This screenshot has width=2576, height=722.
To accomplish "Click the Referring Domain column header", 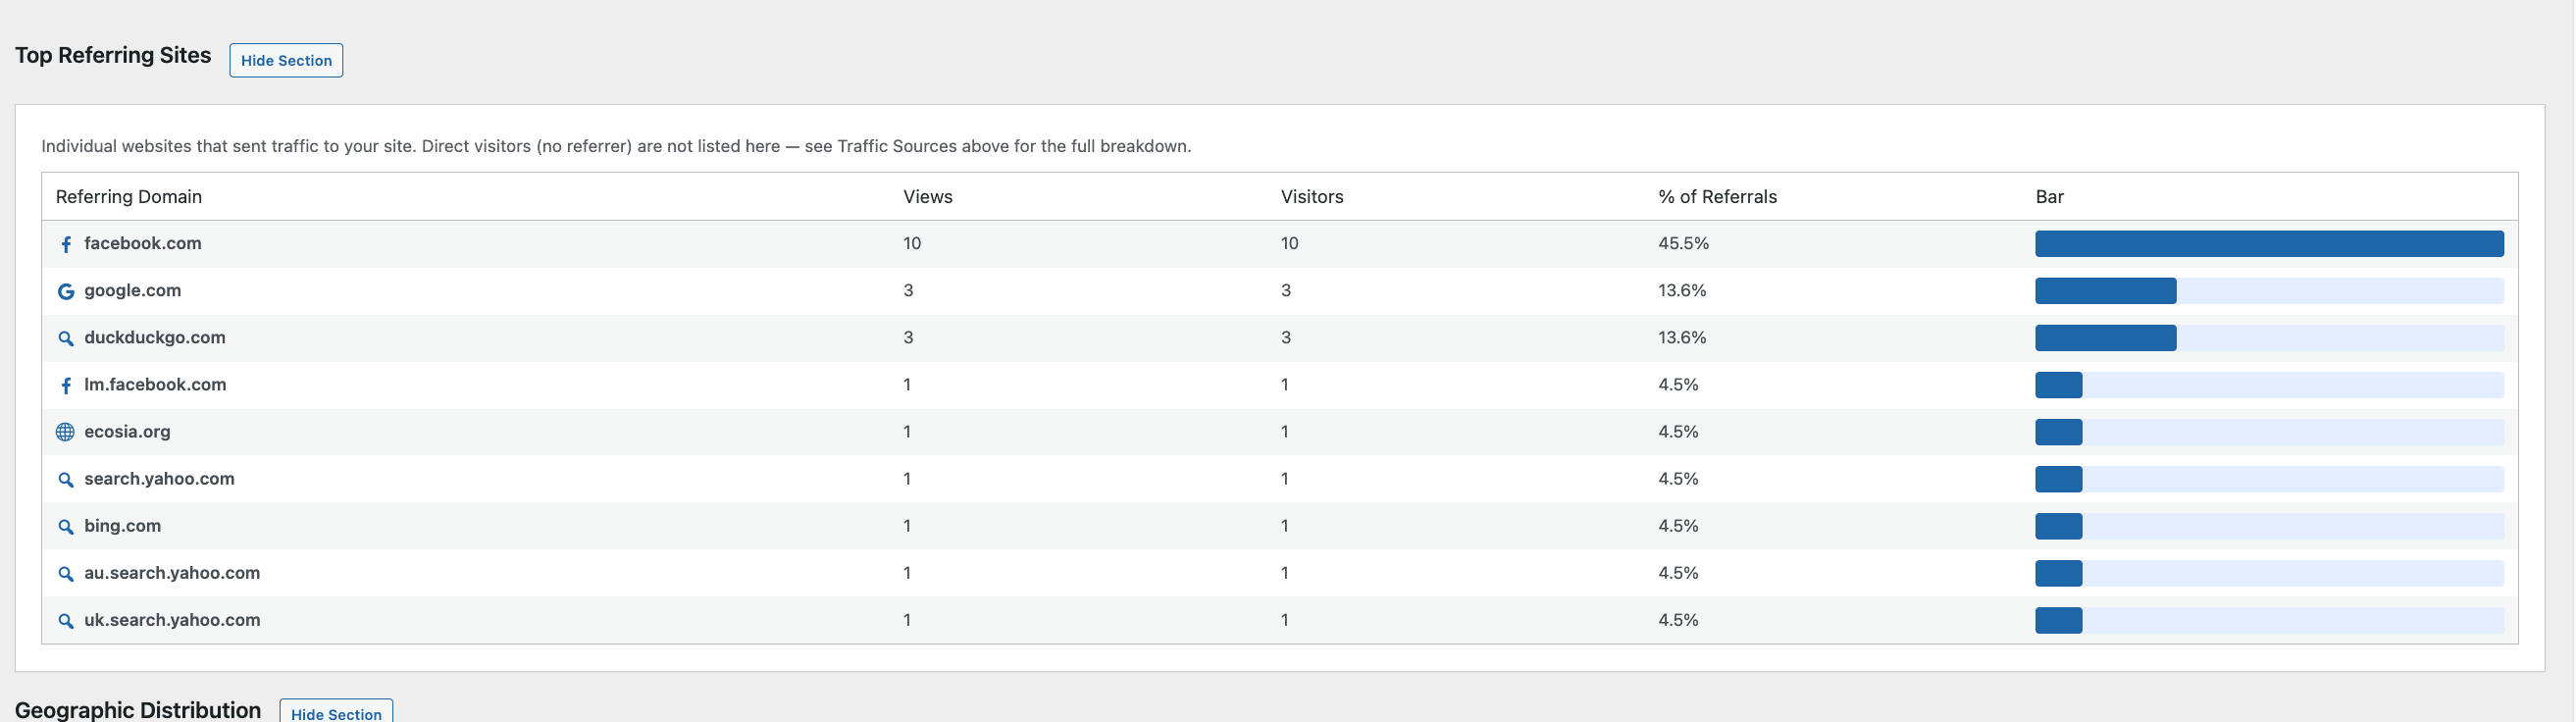I will coord(129,197).
